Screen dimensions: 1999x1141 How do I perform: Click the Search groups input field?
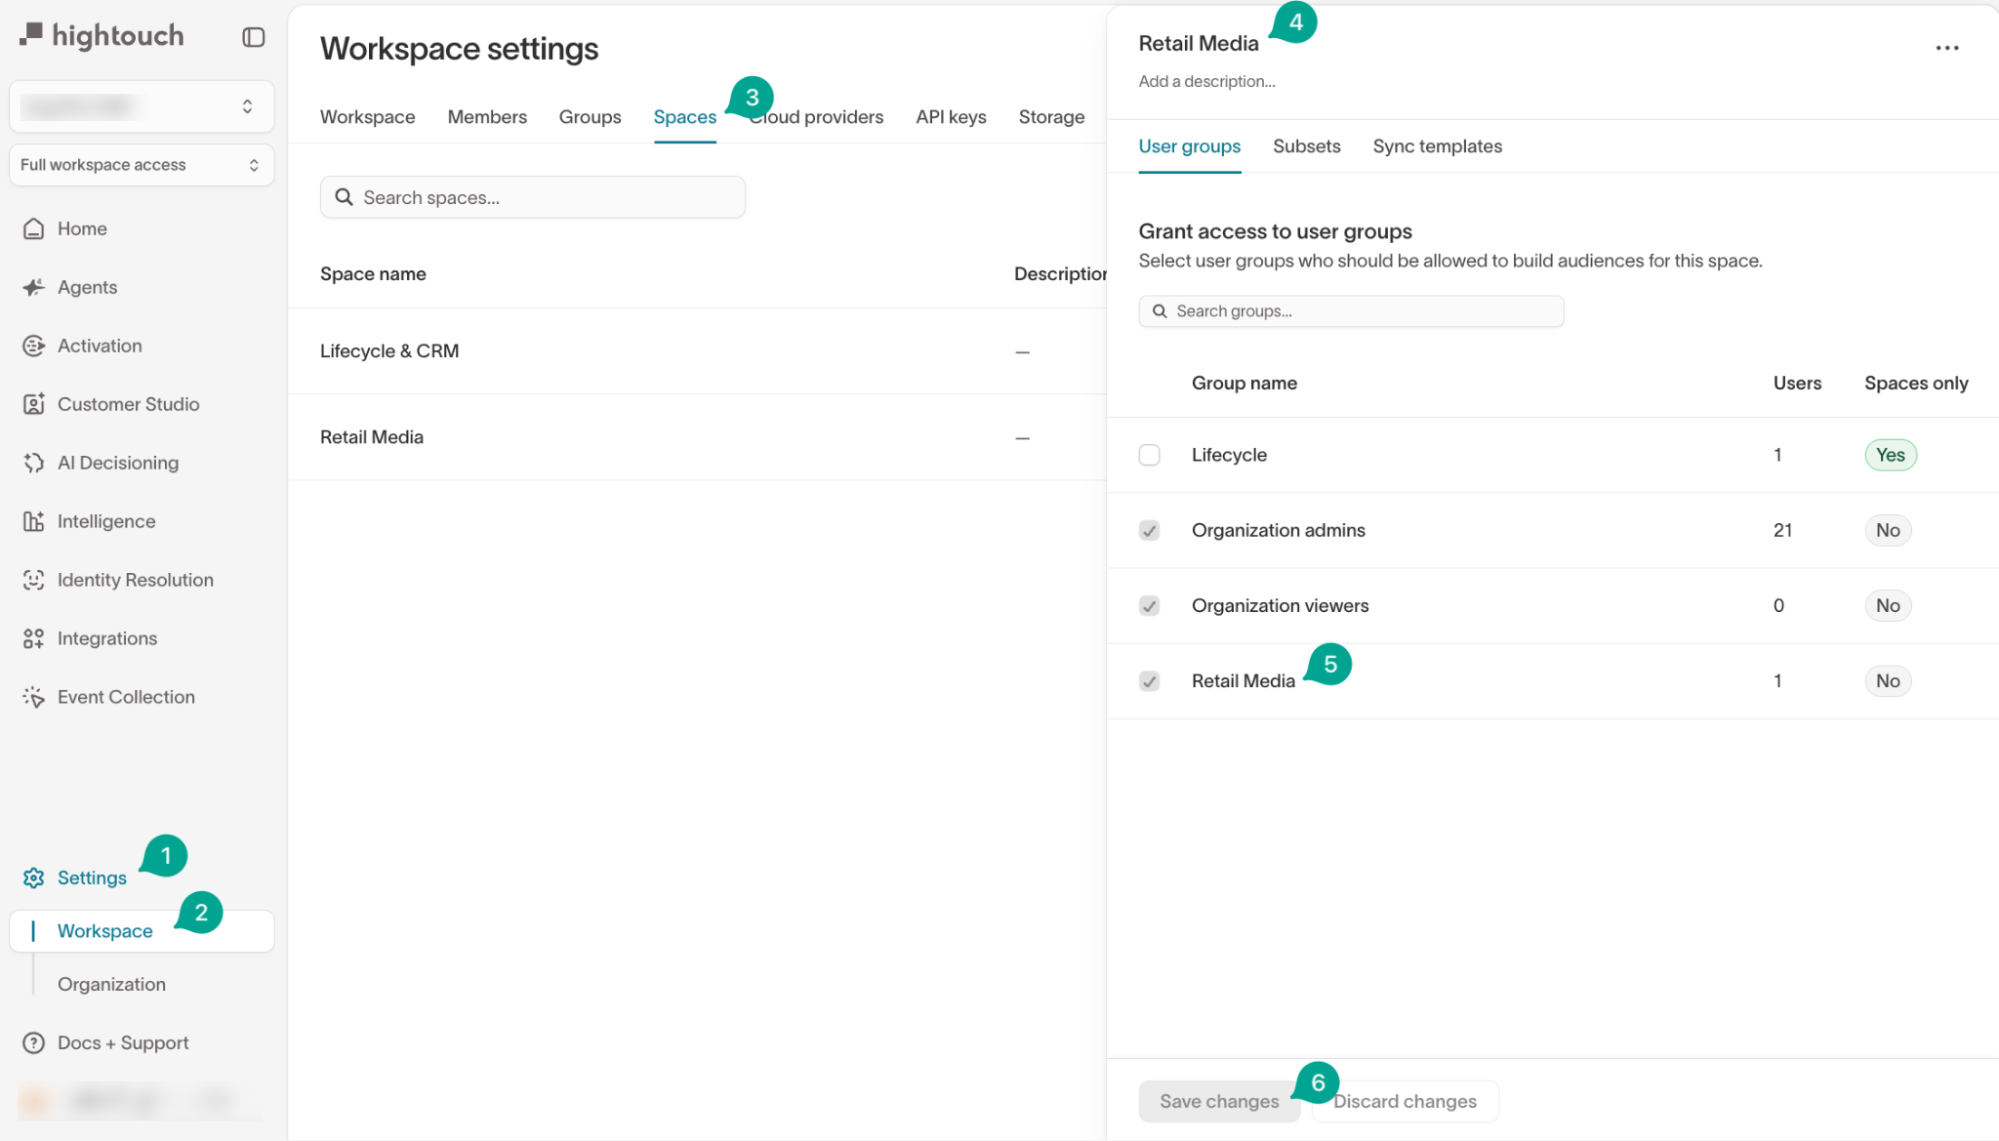1350,311
